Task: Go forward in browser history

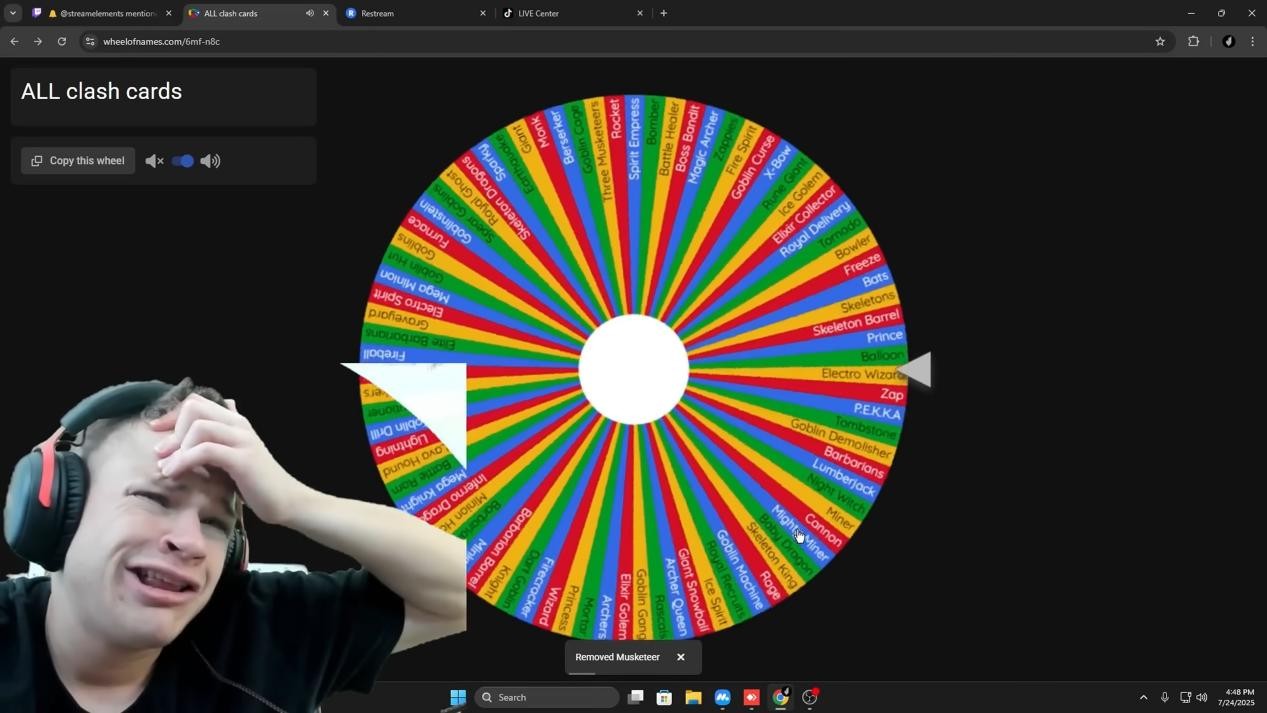Action: (x=38, y=41)
